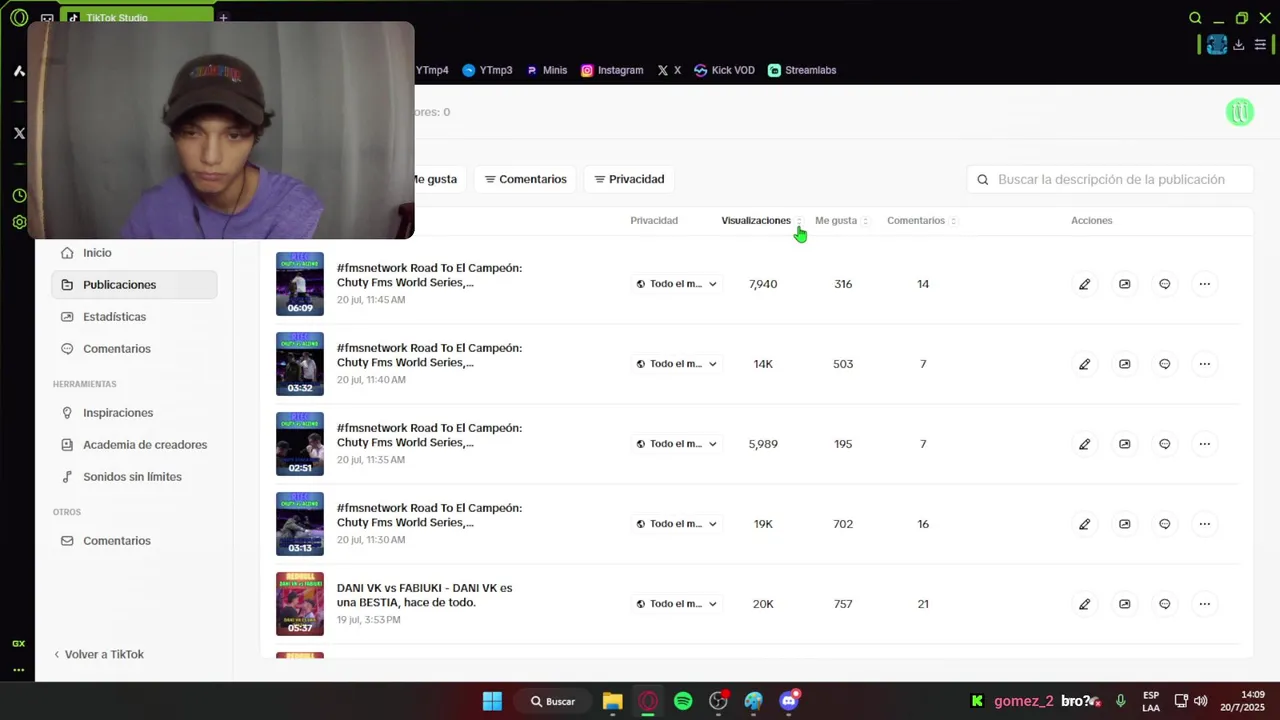
Task: Open the comment bubble icon for the 14K-view post
Action: pyautogui.click(x=1164, y=364)
